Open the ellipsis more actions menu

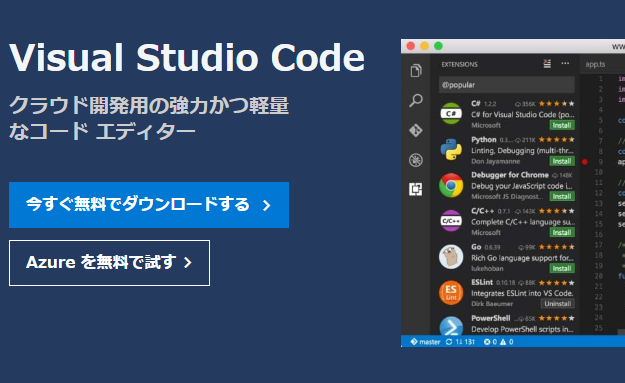pyautogui.click(x=565, y=63)
